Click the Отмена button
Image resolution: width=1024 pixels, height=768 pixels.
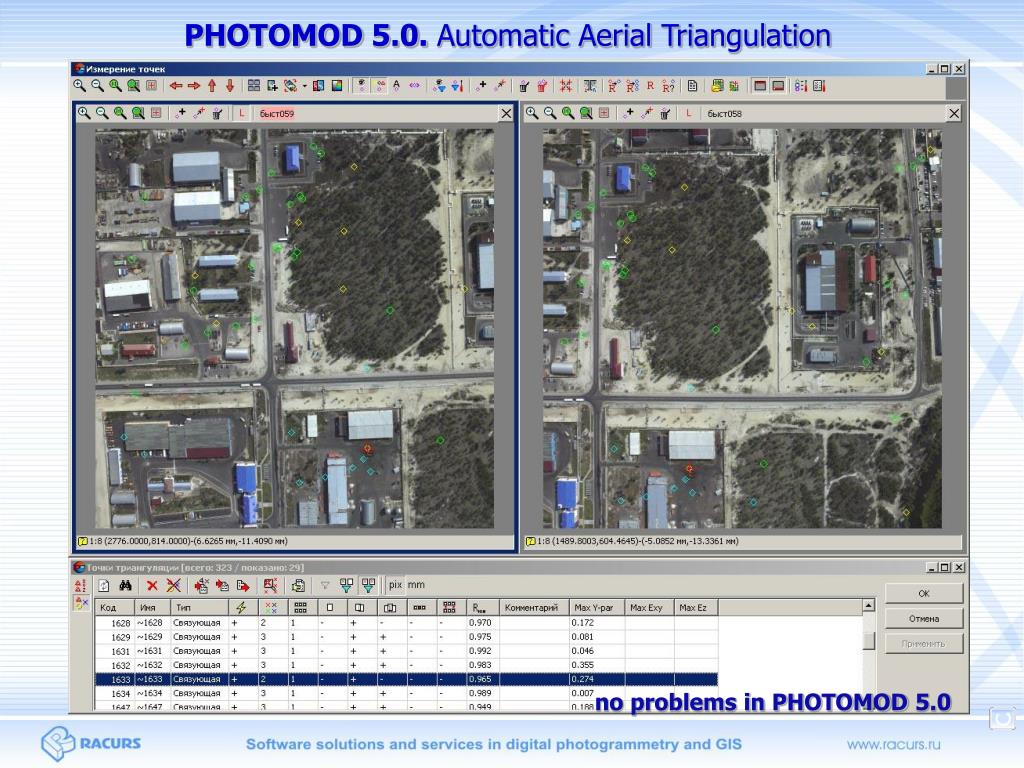[x=923, y=618]
